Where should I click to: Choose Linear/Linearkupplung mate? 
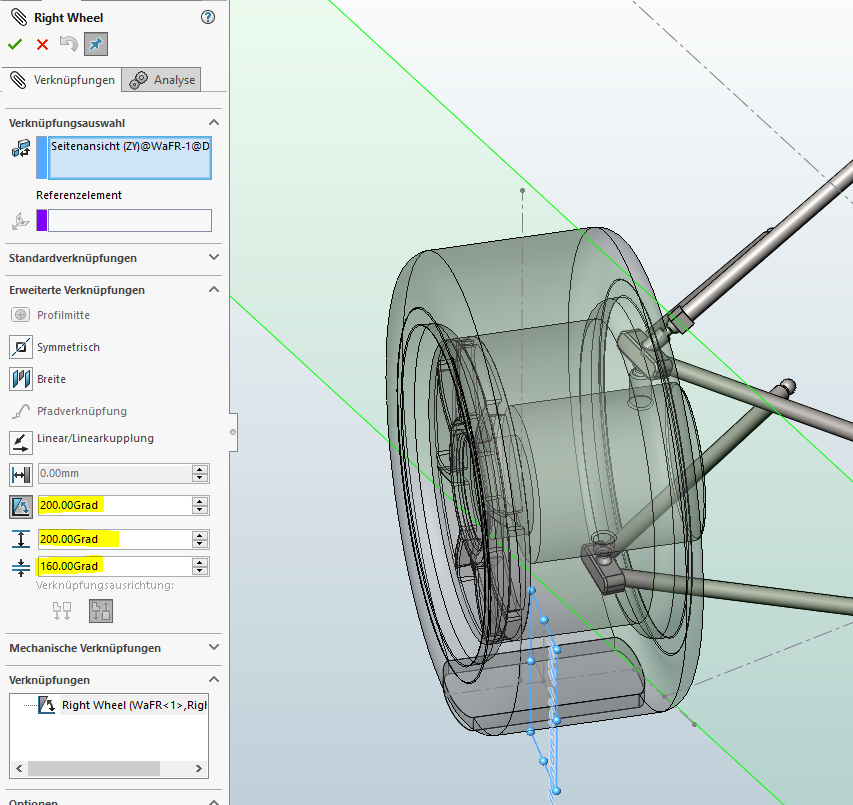point(20,440)
